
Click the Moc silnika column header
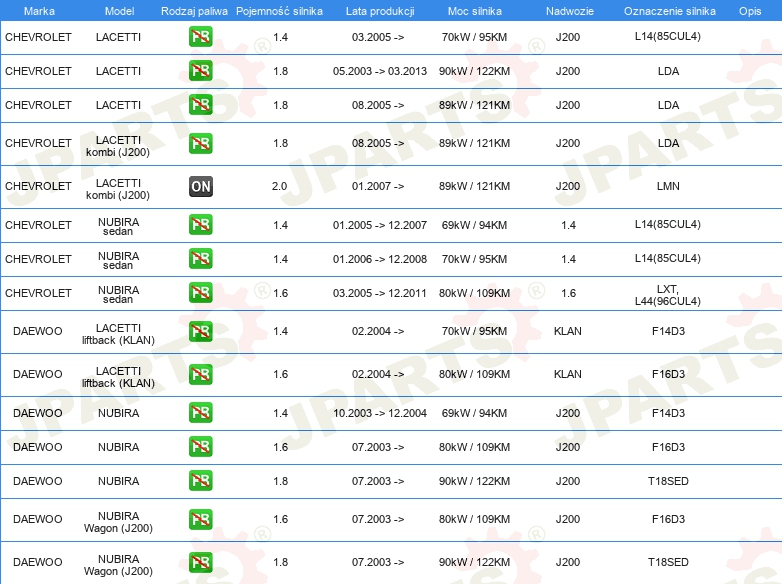pyautogui.click(x=475, y=11)
